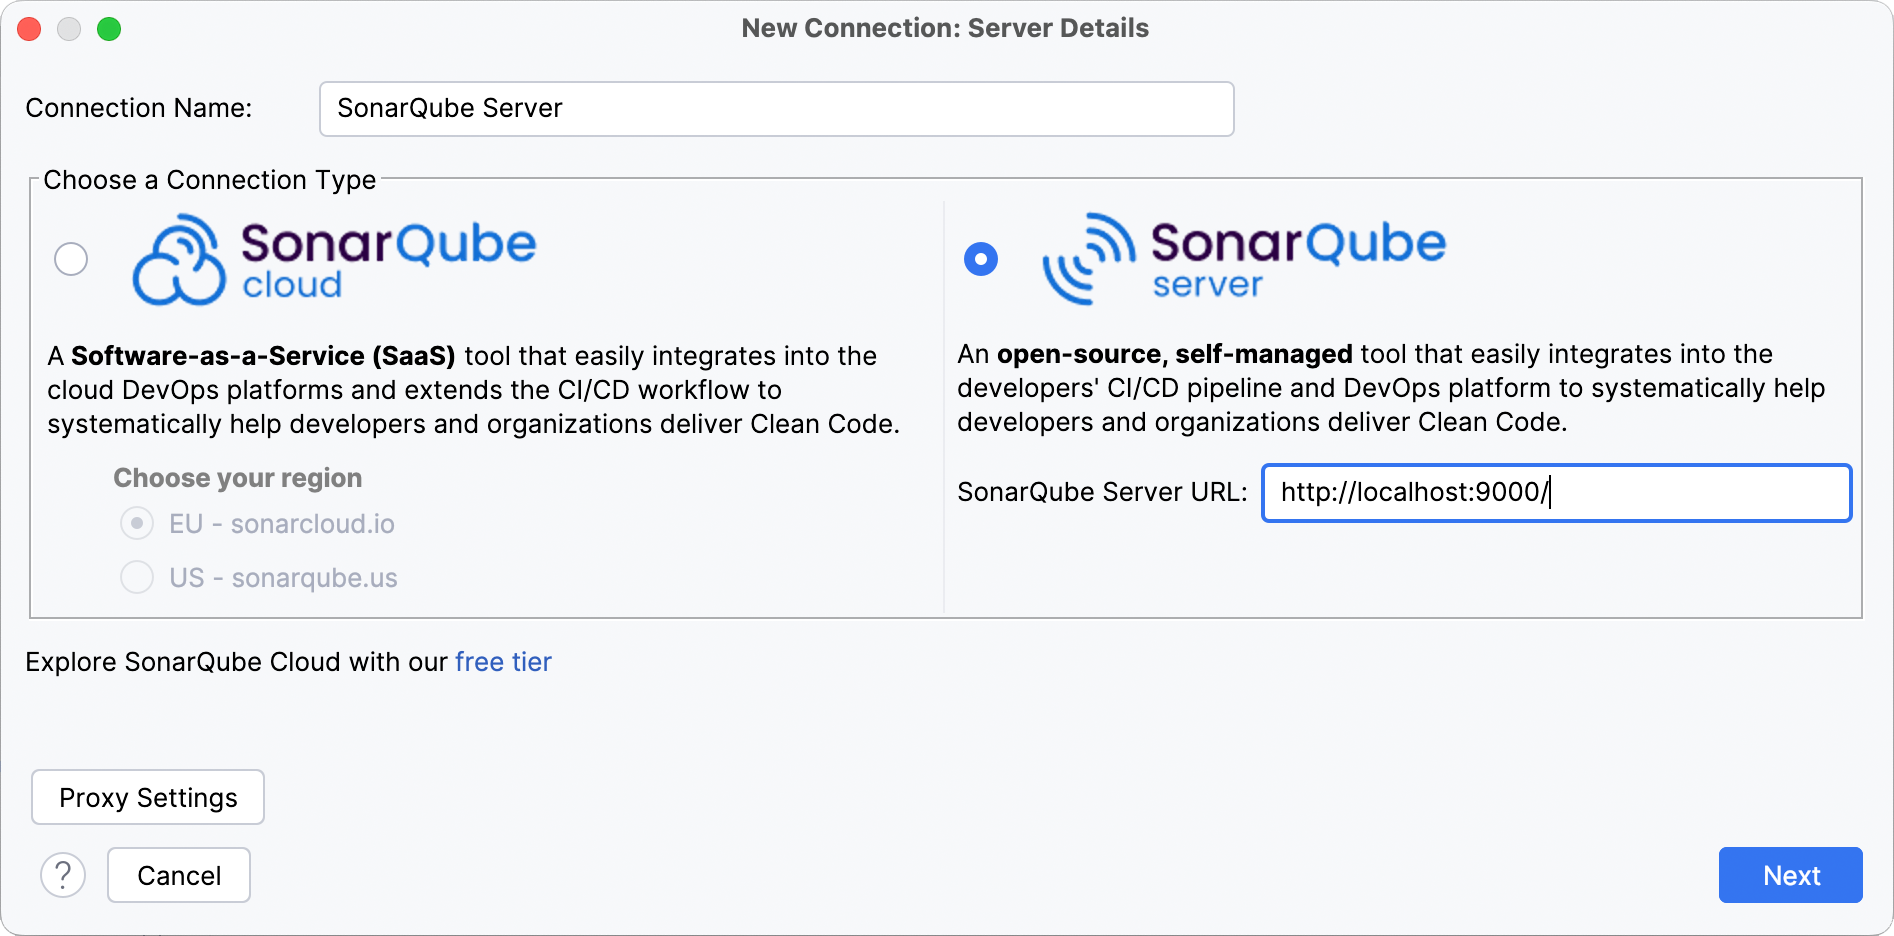Click the 'Connection Name:' label
The height and width of the screenshot is (936, 1894).
click(x=139, y=108)
